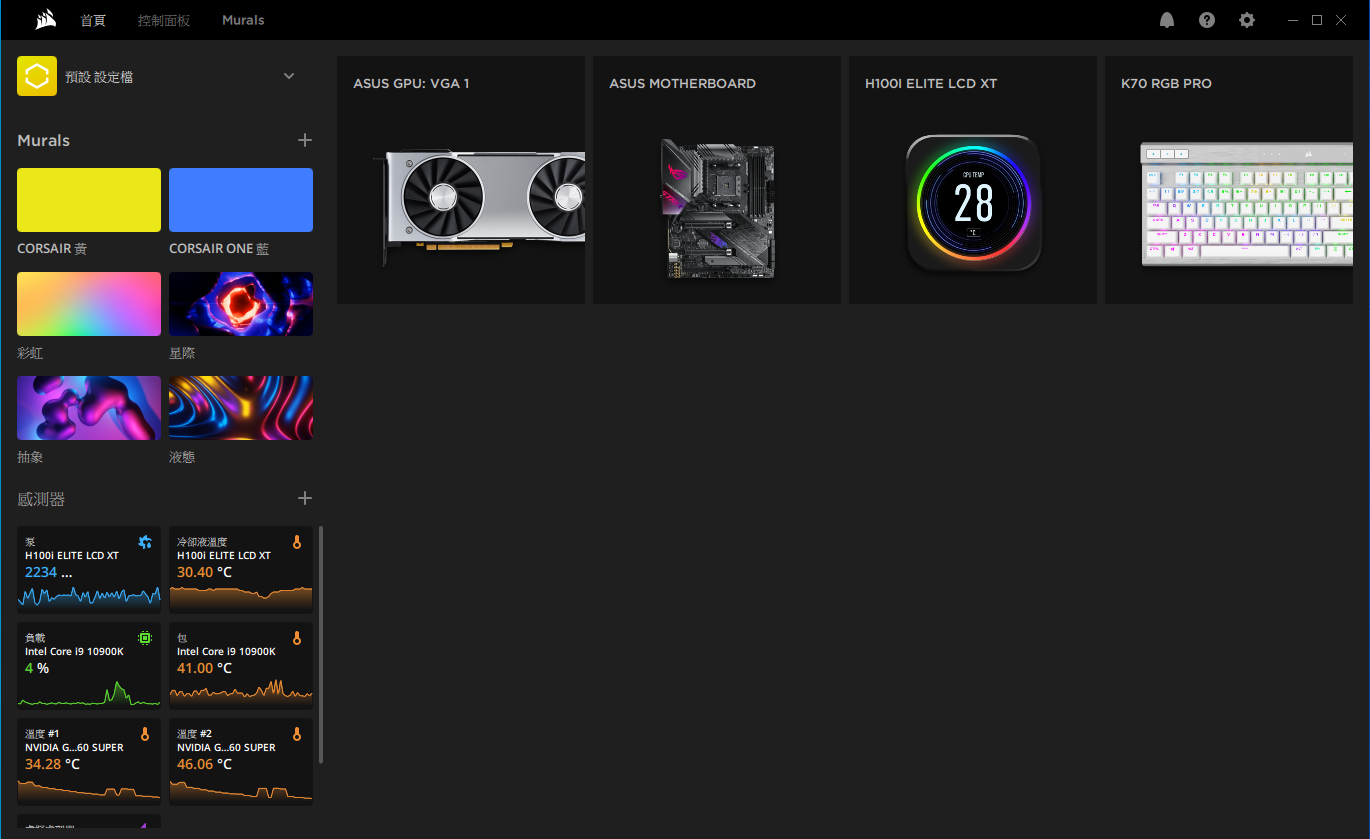Select the 液態 mural thumbnail
The height and width of the screenshot is (839, 1370).
point(241,408)
